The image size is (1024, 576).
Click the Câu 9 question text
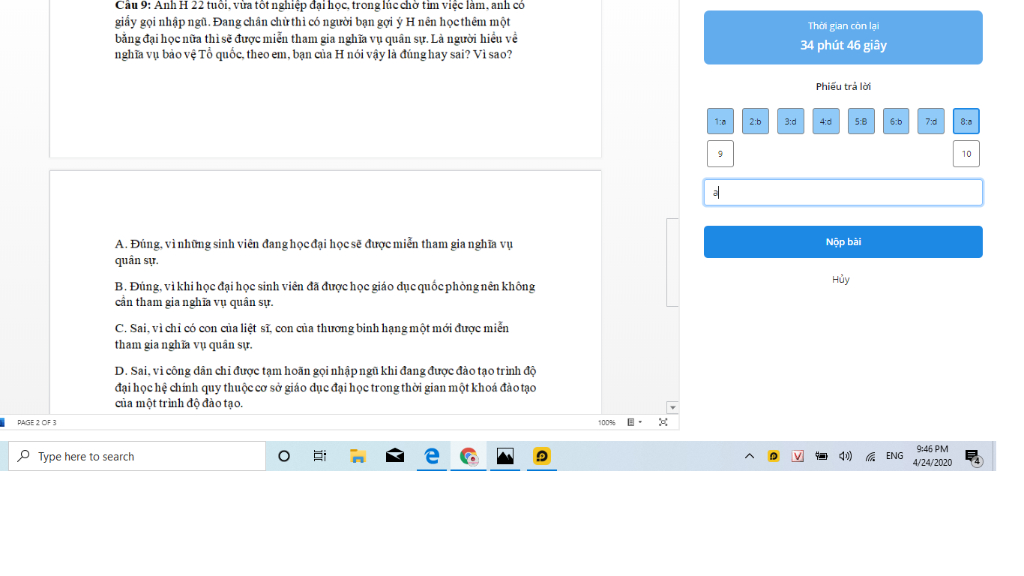click(x=320, y=30)
